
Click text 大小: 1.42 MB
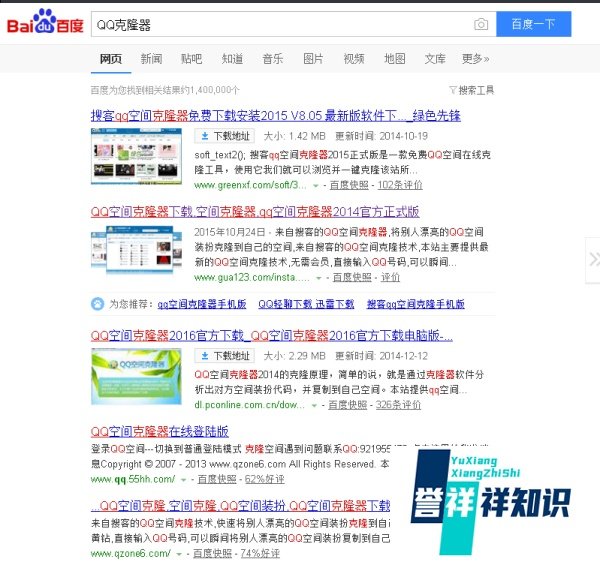pyautogui.click(x=294, y=136)
